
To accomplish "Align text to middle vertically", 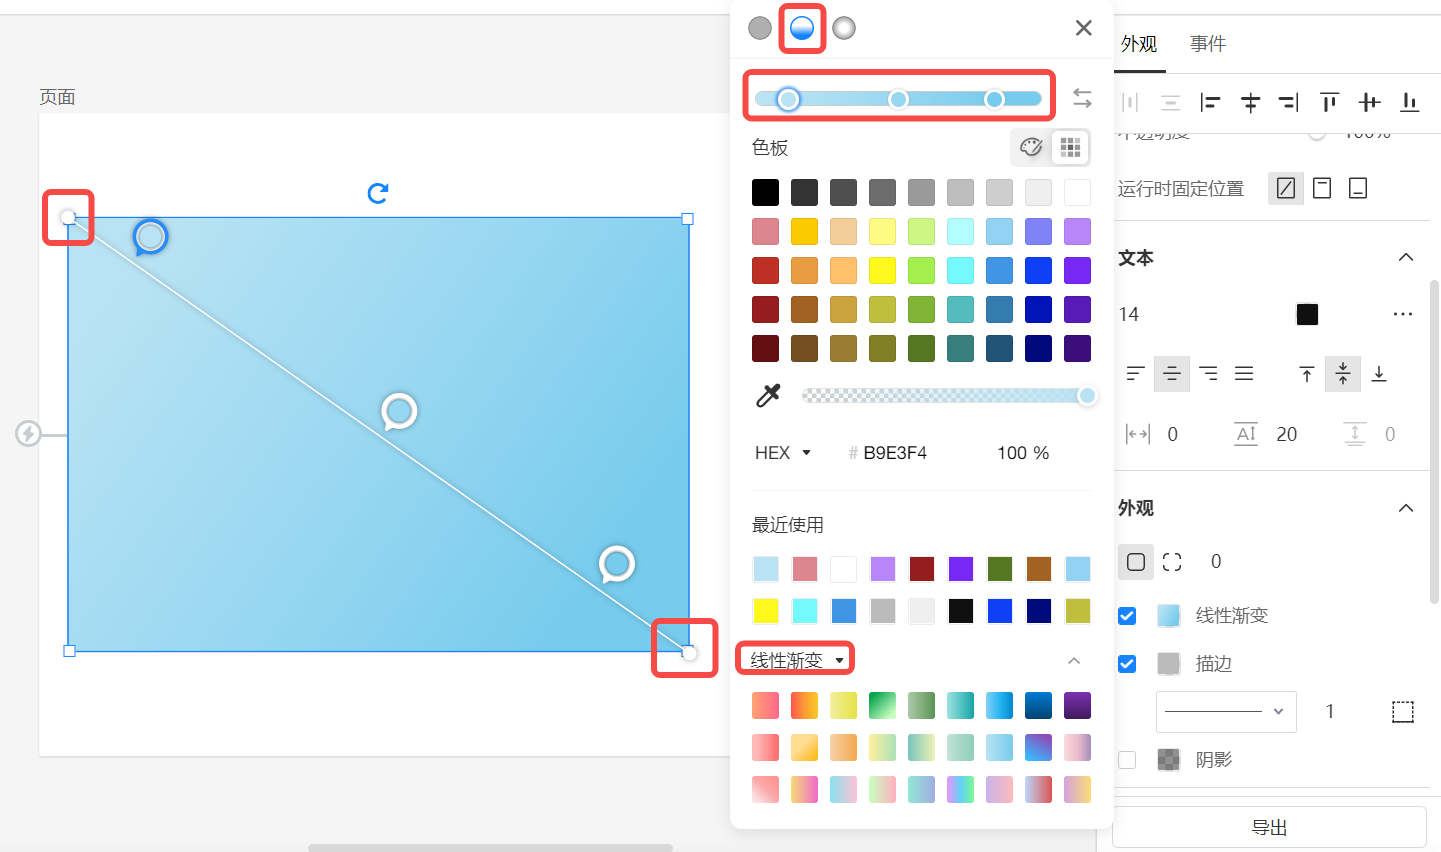I will 1343,374.
